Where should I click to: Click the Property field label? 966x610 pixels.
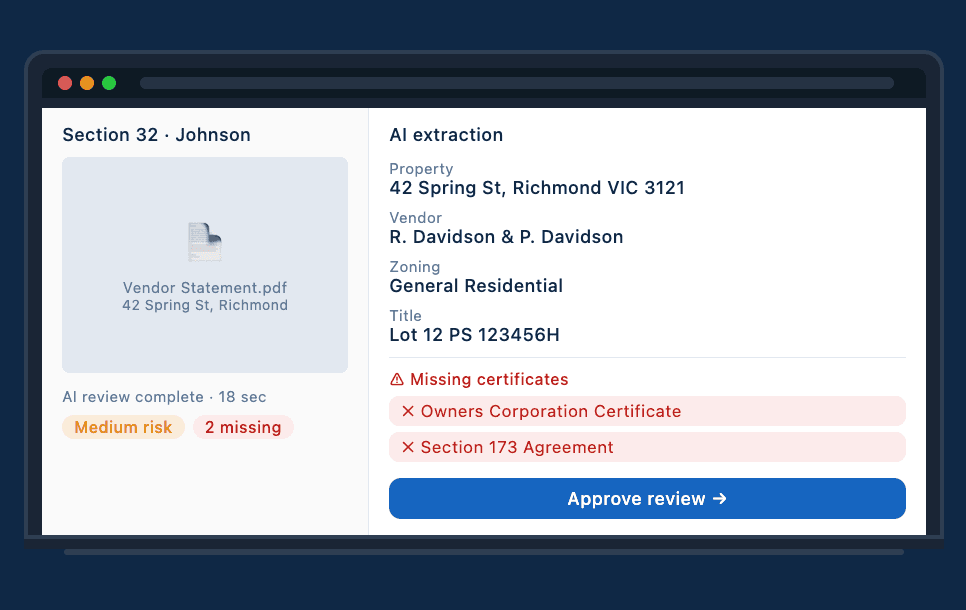(421, 169)
